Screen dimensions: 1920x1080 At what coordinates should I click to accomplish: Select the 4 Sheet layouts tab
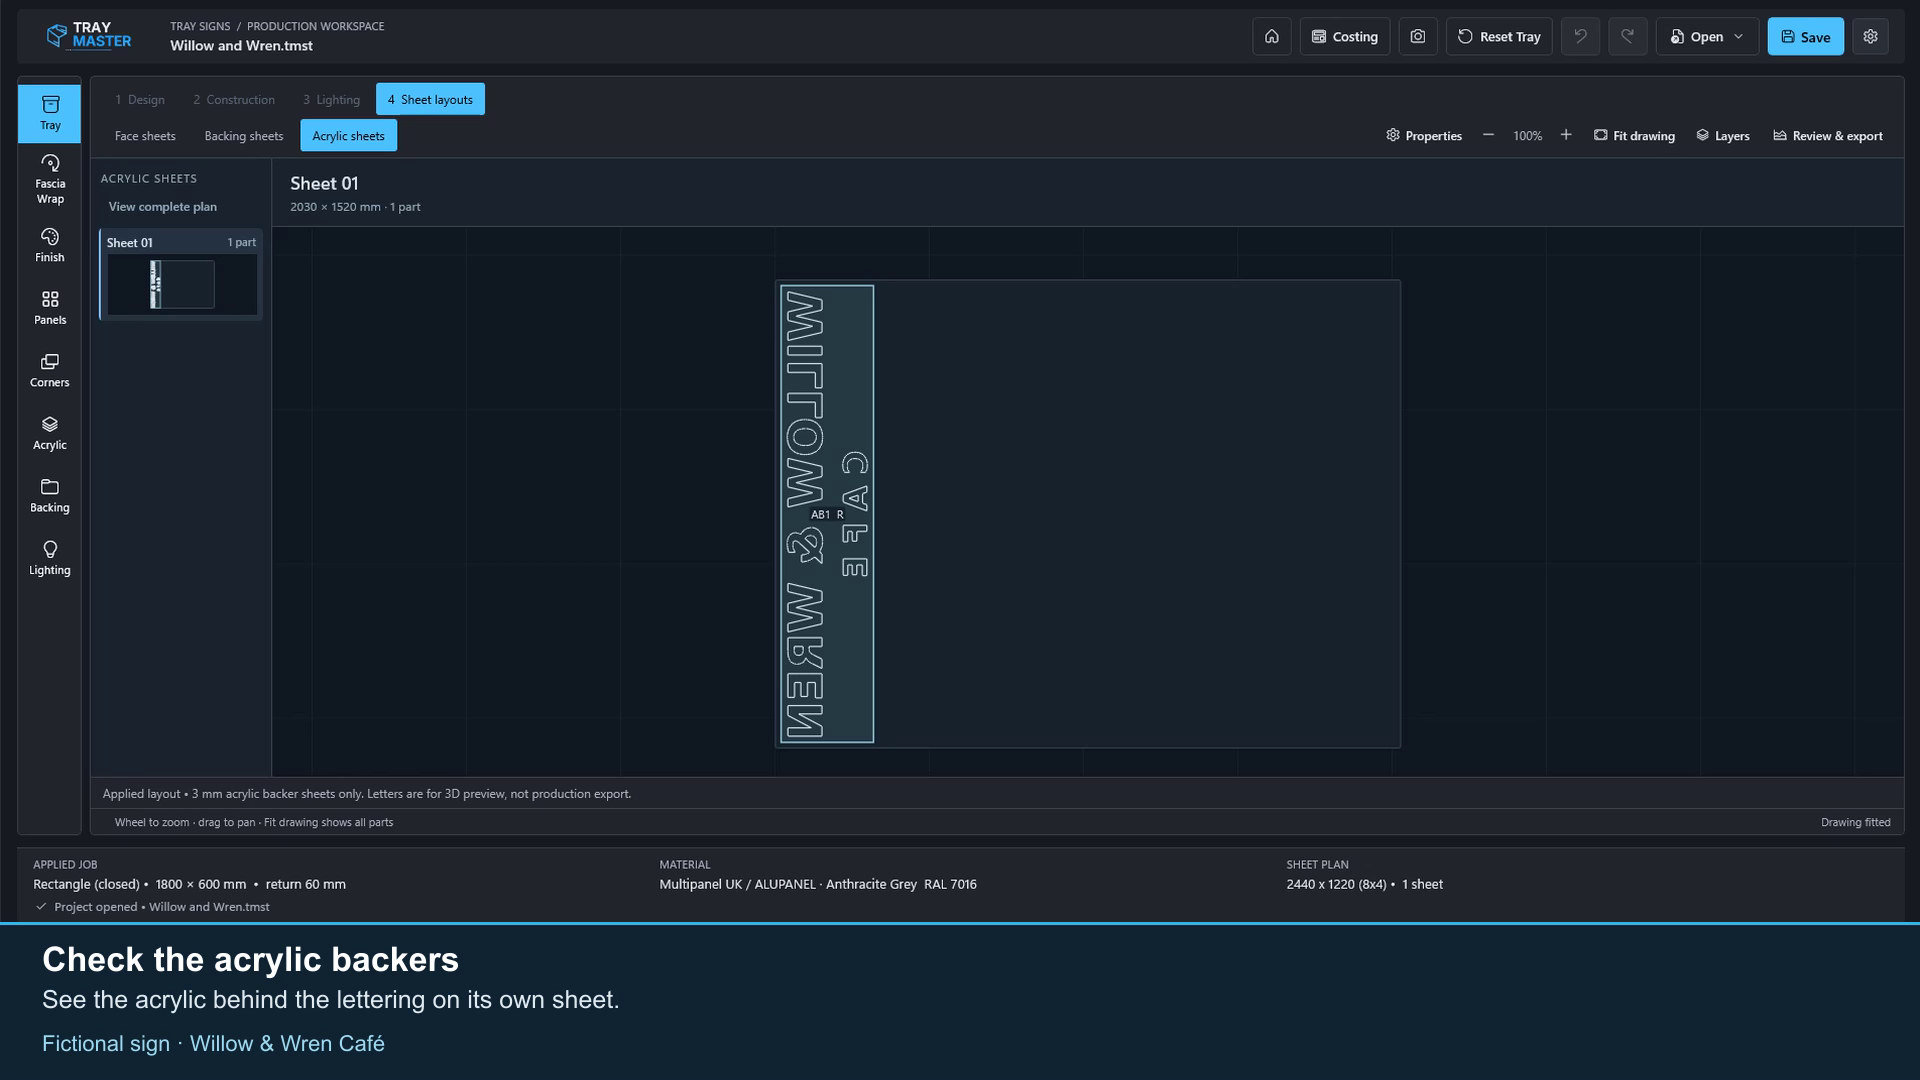(430, 99)
